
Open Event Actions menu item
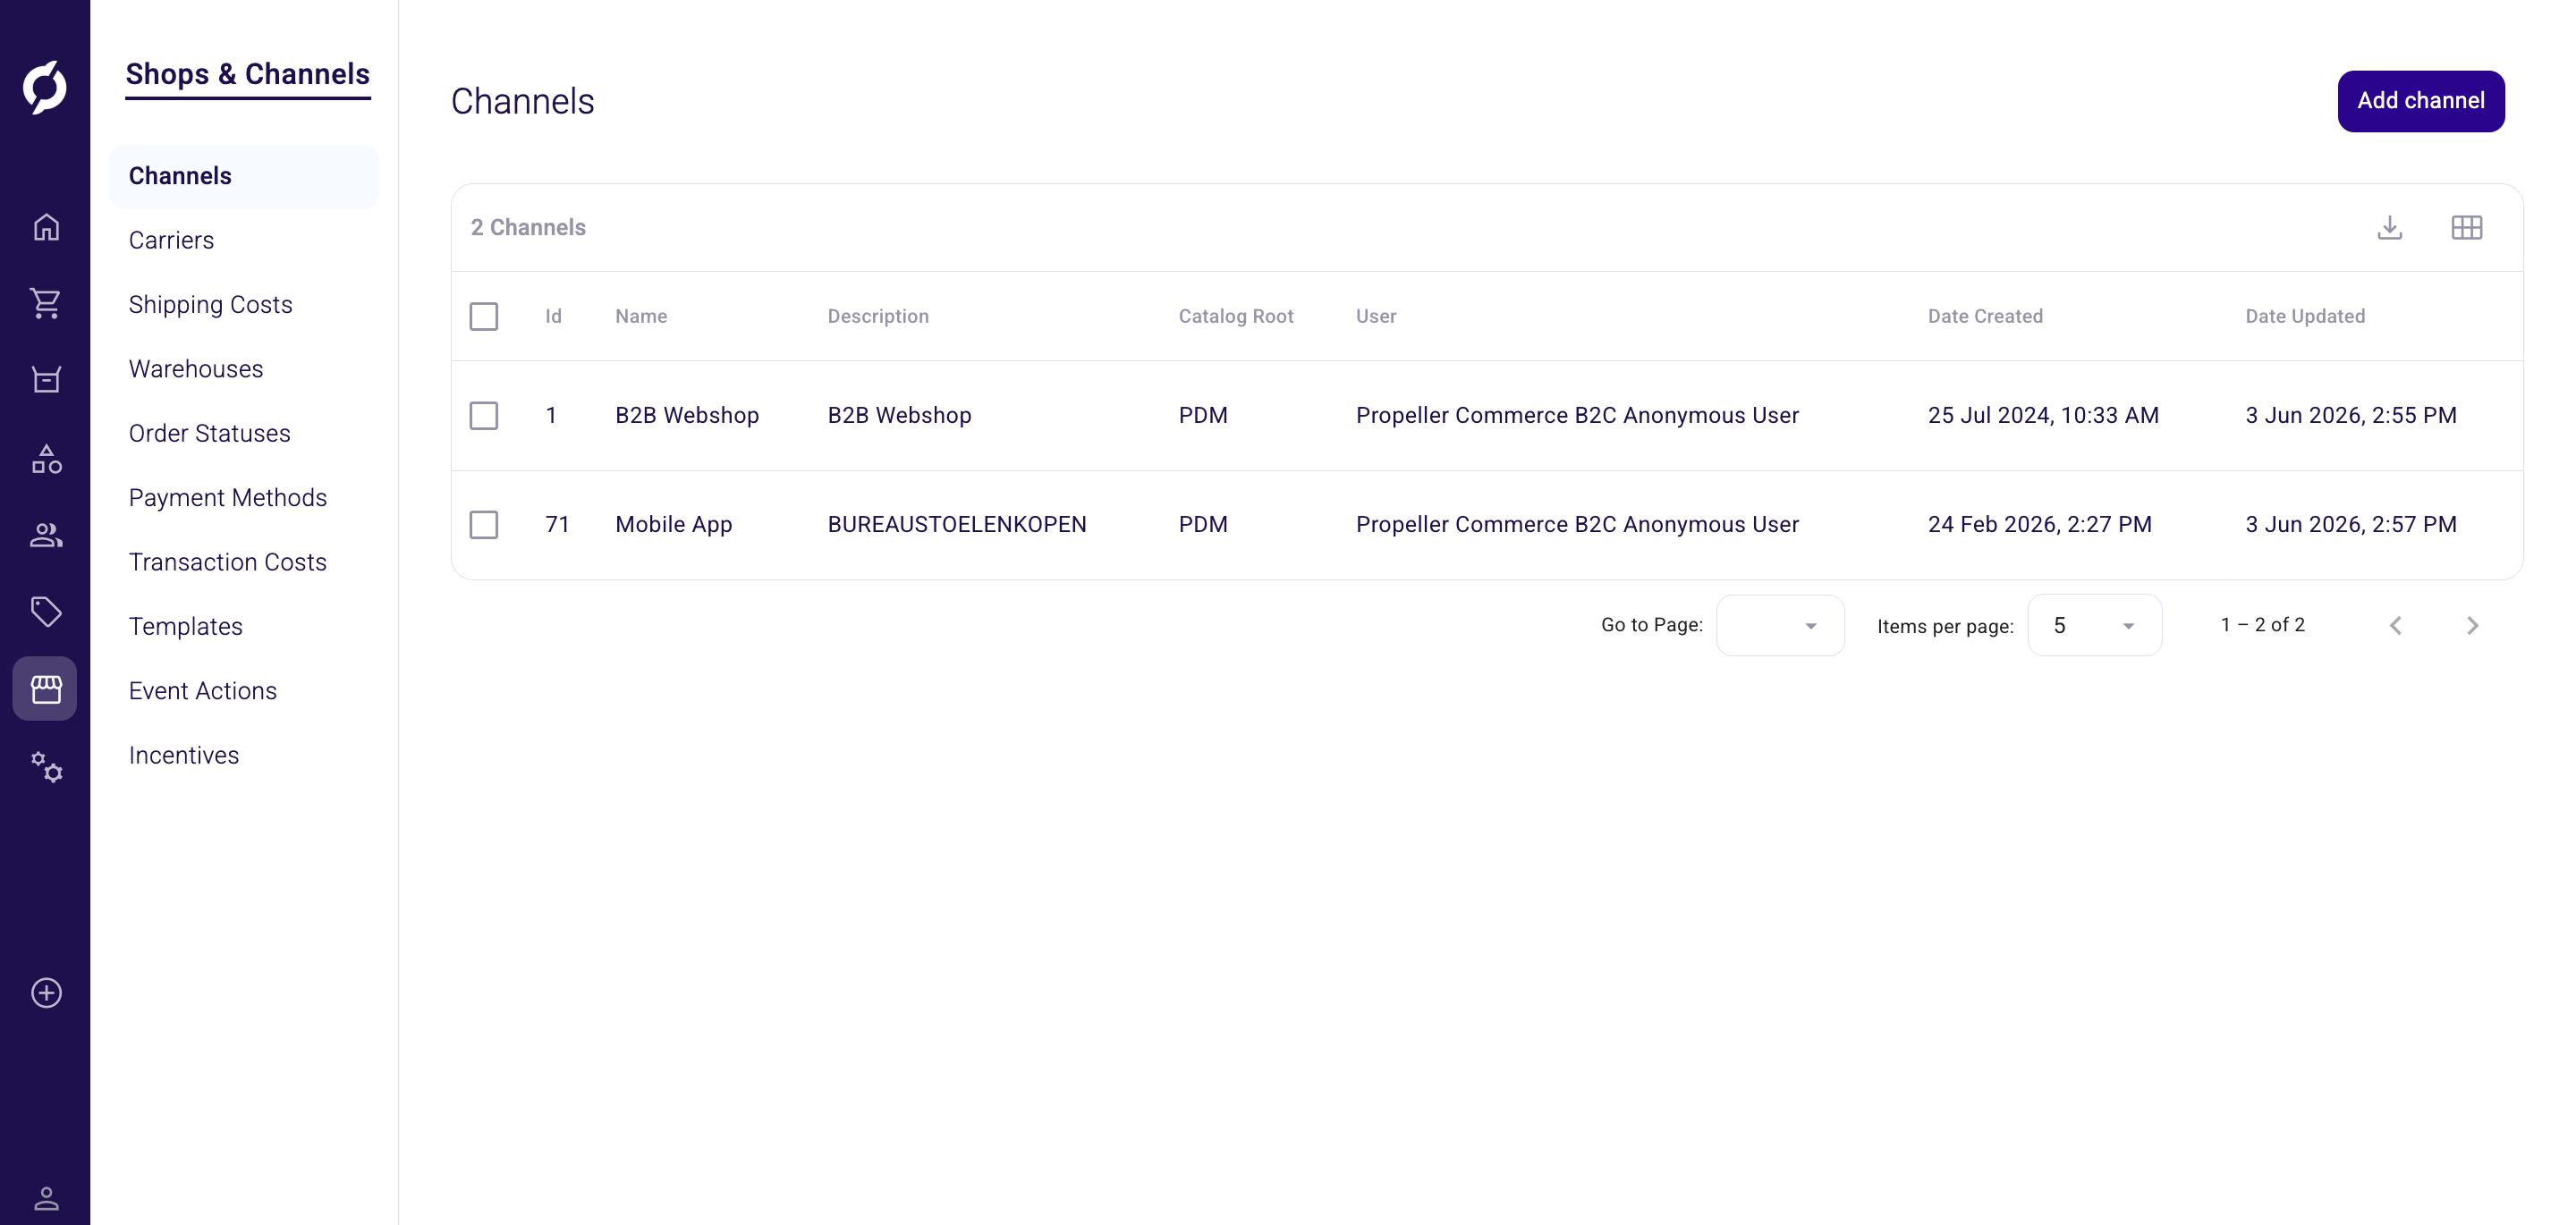tap(203, 691)
